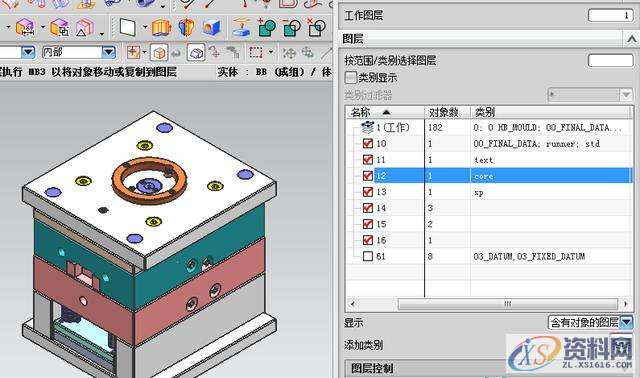This screenshot has height=378, width=640.
Task: Uncheck layer 10 visibility checkbox
Action: 368,144
